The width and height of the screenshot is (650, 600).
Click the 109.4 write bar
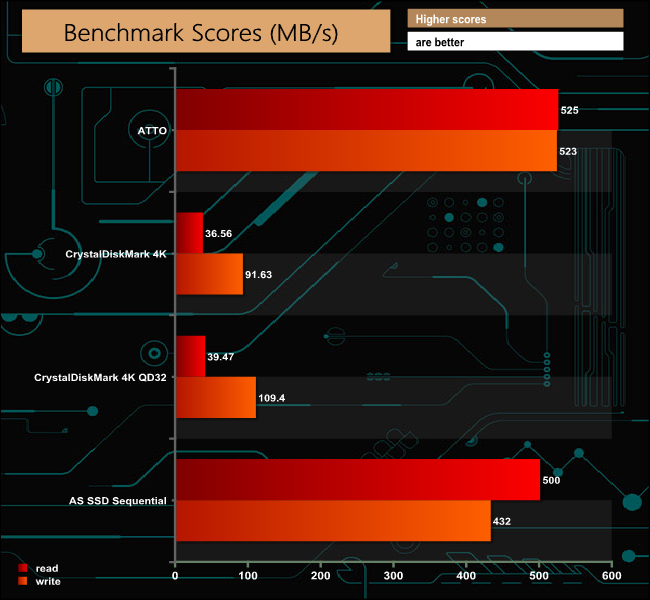[216, 397]
